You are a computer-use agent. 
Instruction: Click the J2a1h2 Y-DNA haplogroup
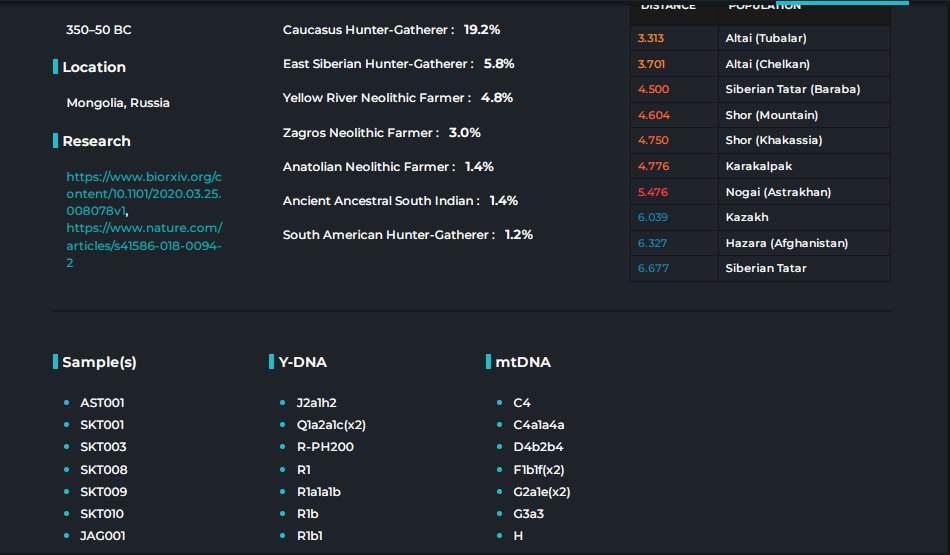tap(316, 403)
